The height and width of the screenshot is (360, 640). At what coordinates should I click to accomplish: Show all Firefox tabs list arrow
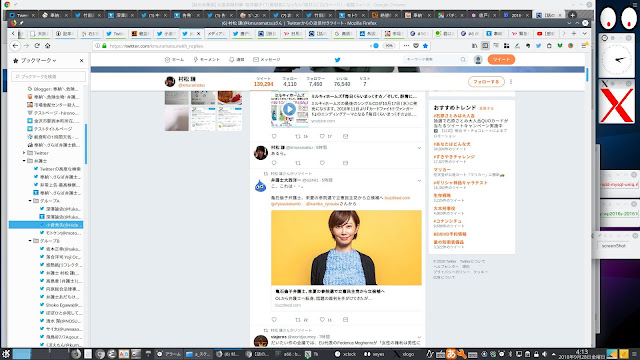584,33
